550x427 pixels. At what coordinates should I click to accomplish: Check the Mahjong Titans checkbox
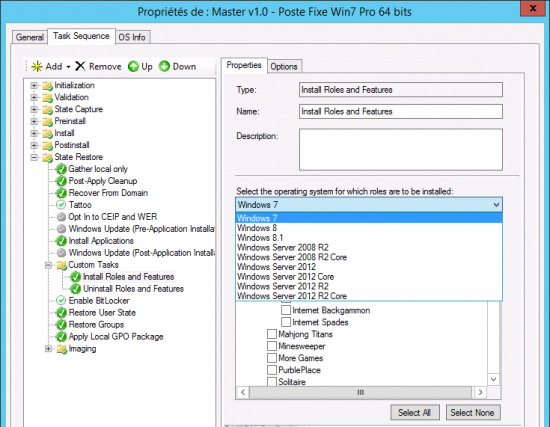click(x=272, y=334)
